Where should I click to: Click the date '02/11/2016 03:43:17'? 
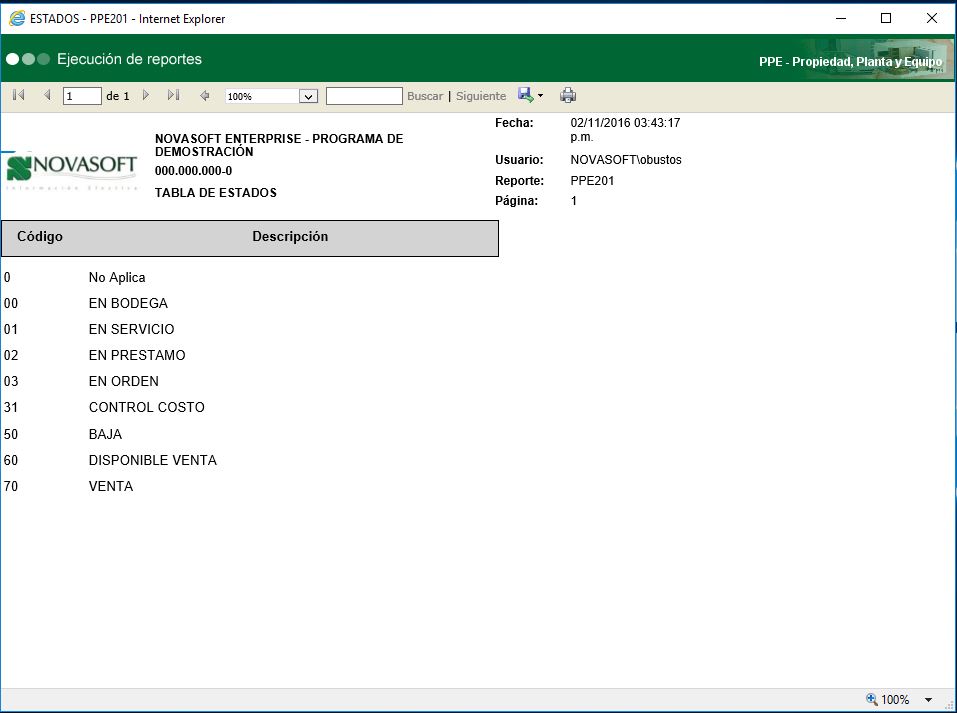[x=625, y=123]
